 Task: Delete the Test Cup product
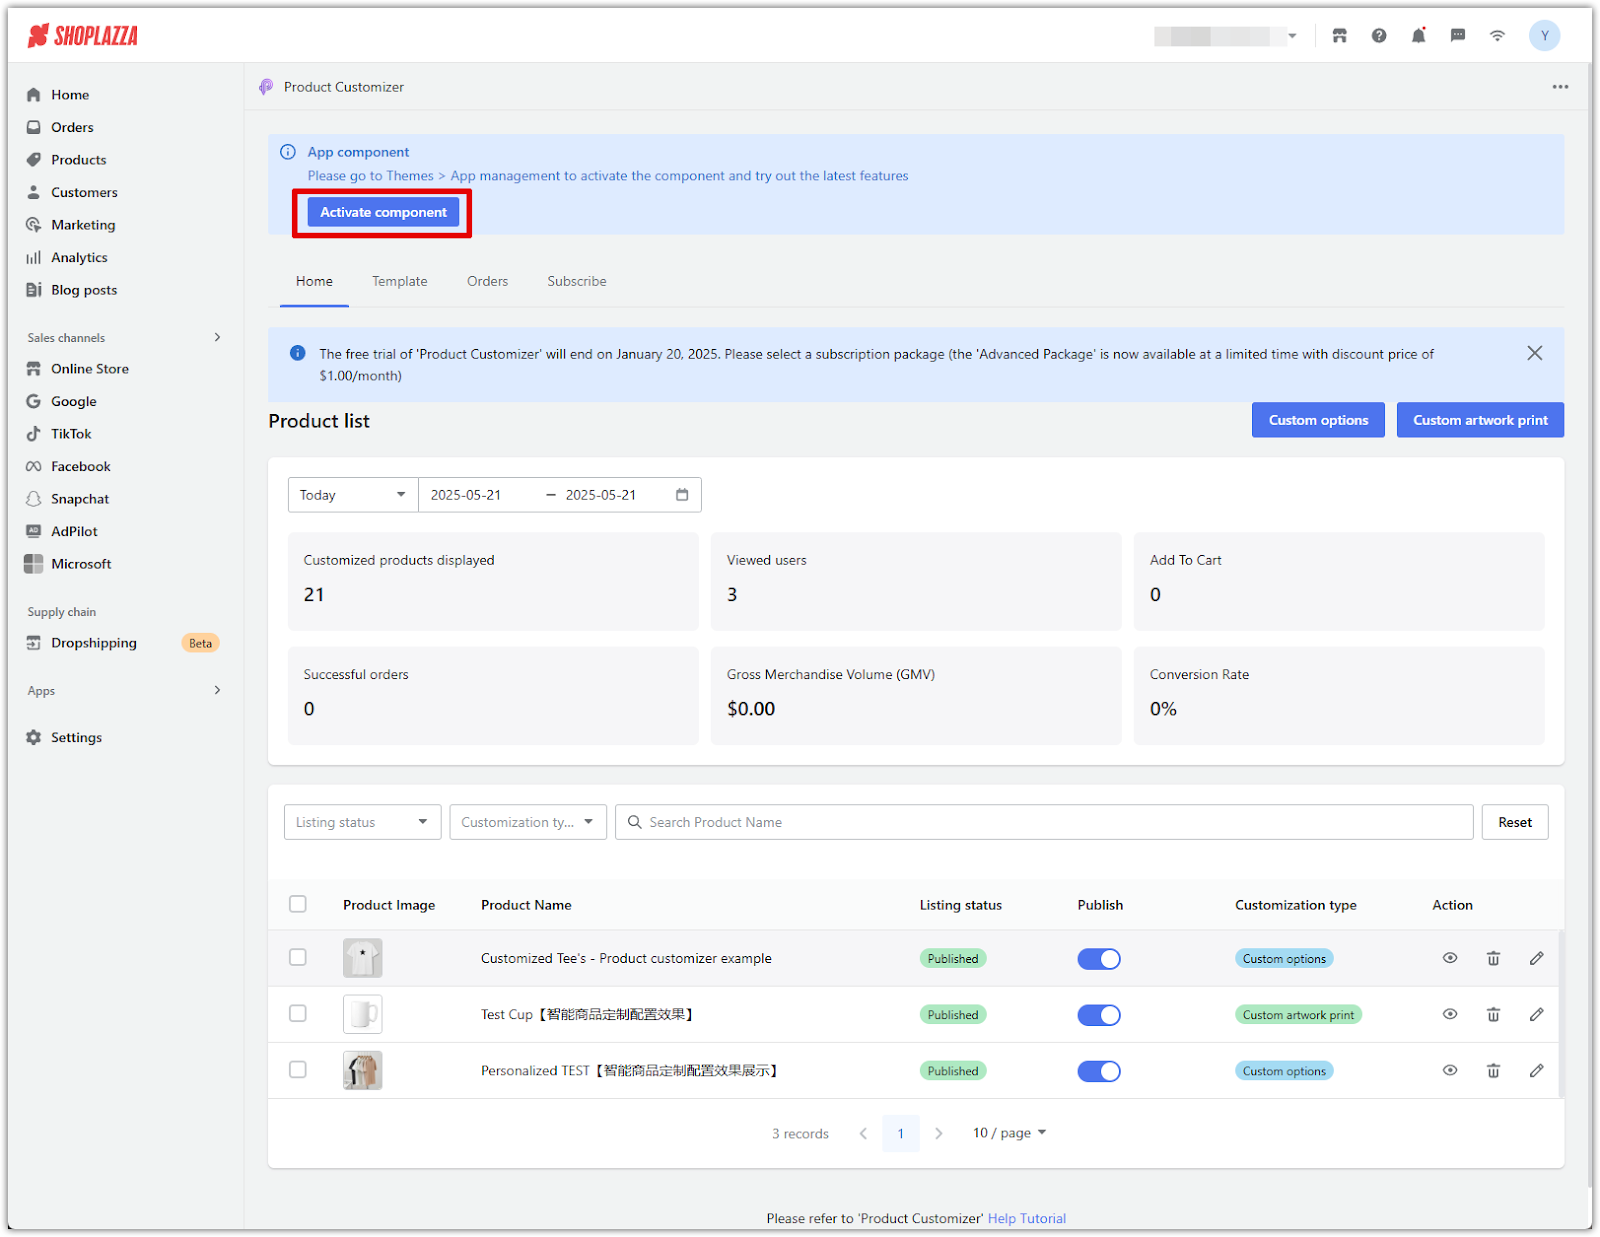pyautogui.click(x=1493, y=1014)
